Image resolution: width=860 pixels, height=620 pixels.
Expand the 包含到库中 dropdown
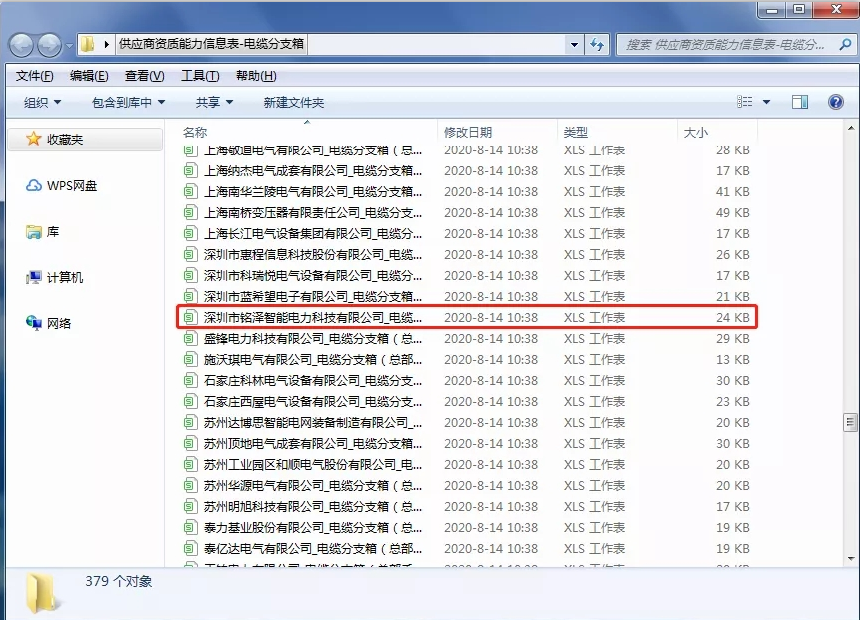128,103
